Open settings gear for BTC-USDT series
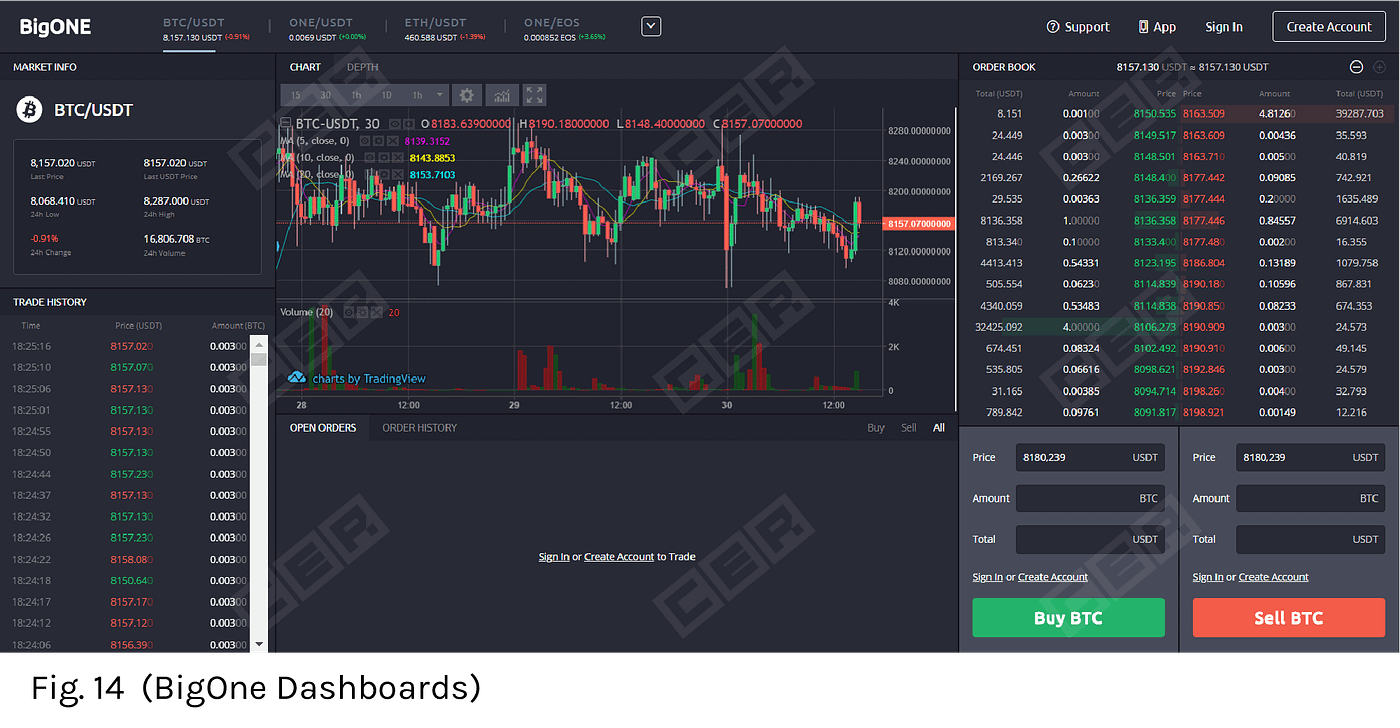Viewport: 1400px width, 728px height. (x=409, y=124)
